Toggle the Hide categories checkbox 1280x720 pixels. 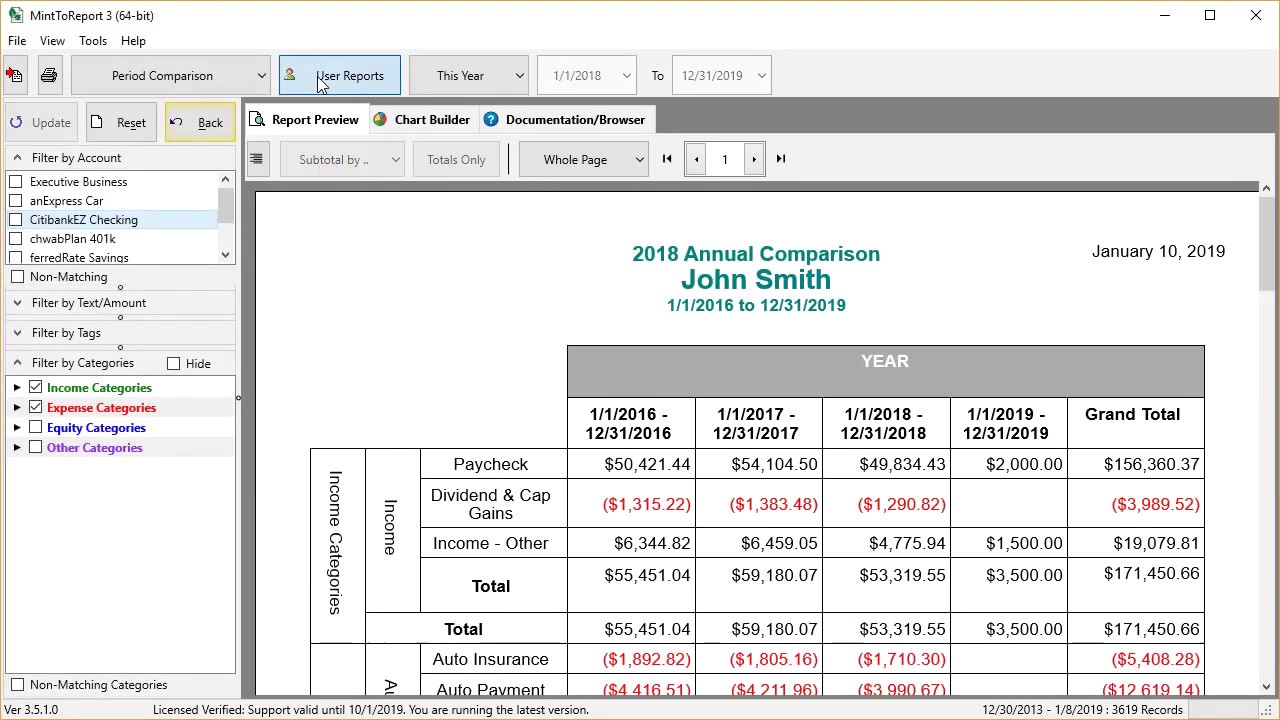174,364
